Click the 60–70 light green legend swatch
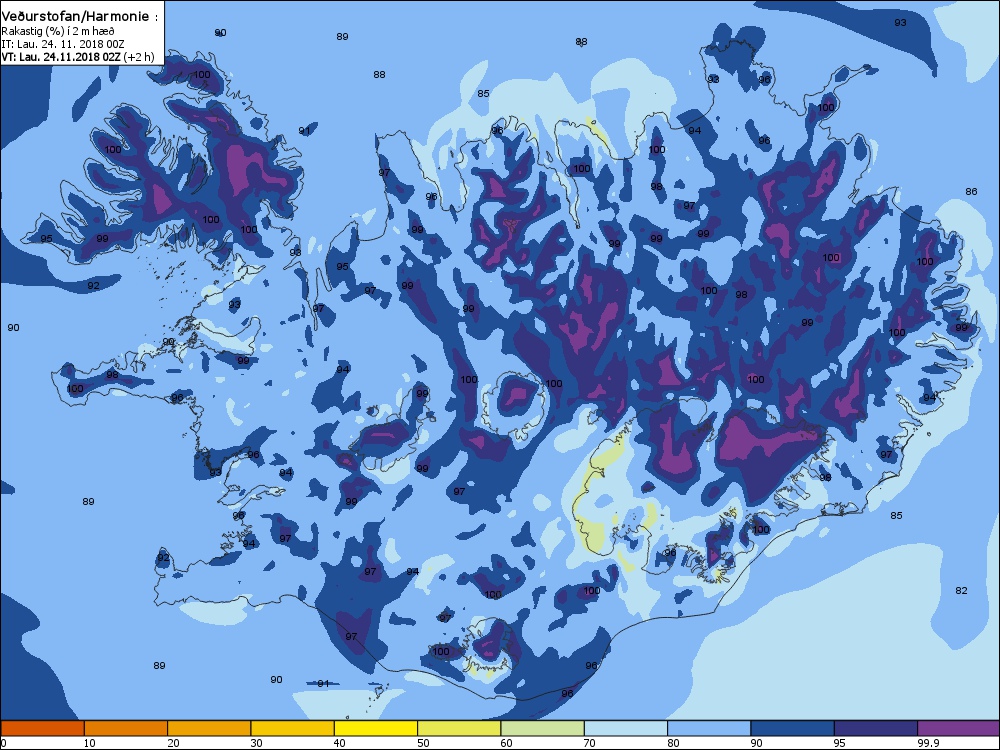The width and height of the screenshot is (1000, 750). pyautogui.click(x=543, y=728)
